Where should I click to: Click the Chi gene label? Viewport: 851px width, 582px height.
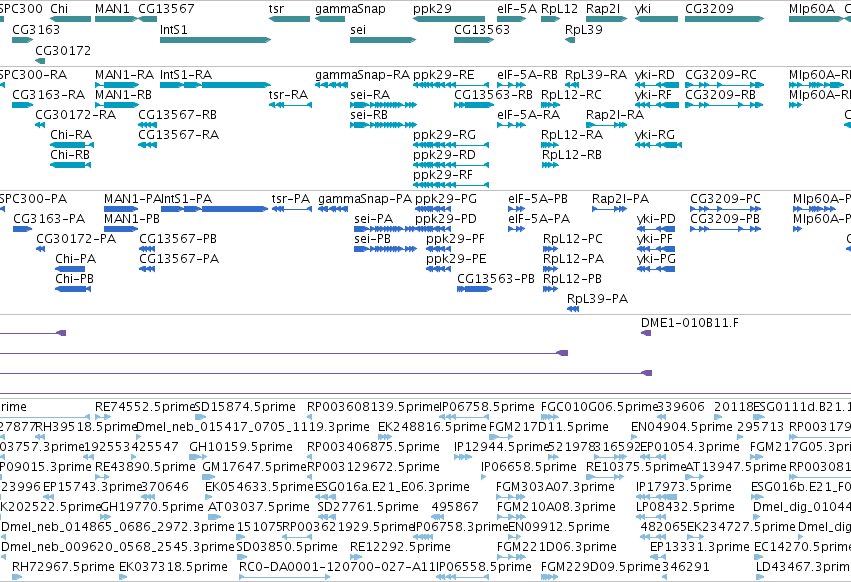point(59,9)
